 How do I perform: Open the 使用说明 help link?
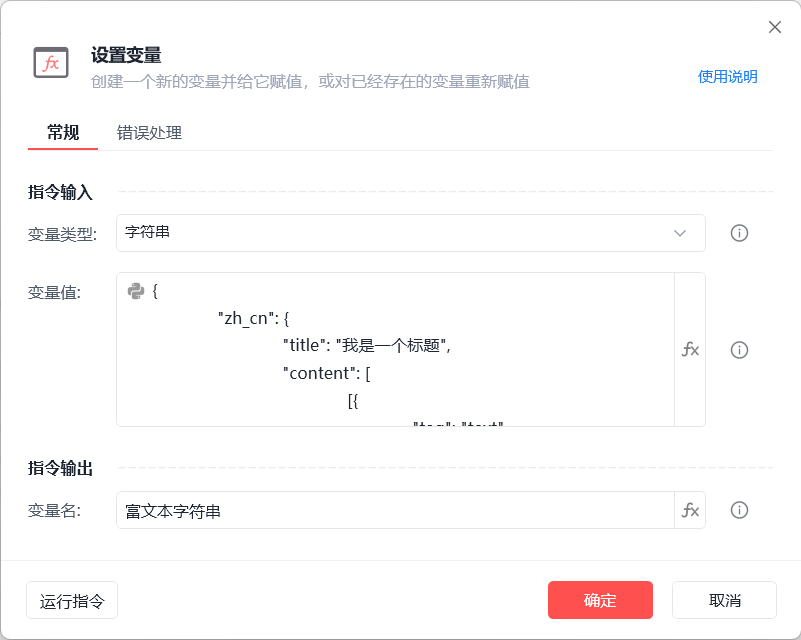[x=727, y=77]
